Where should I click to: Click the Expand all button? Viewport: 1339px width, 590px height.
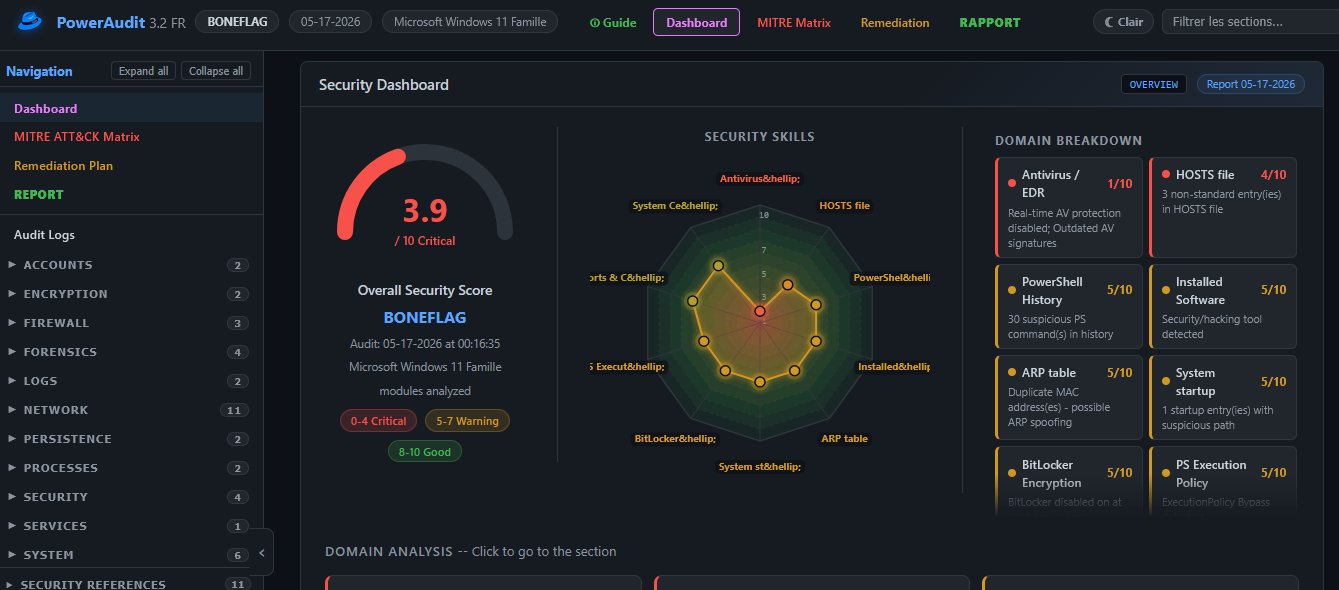[143, 71]
